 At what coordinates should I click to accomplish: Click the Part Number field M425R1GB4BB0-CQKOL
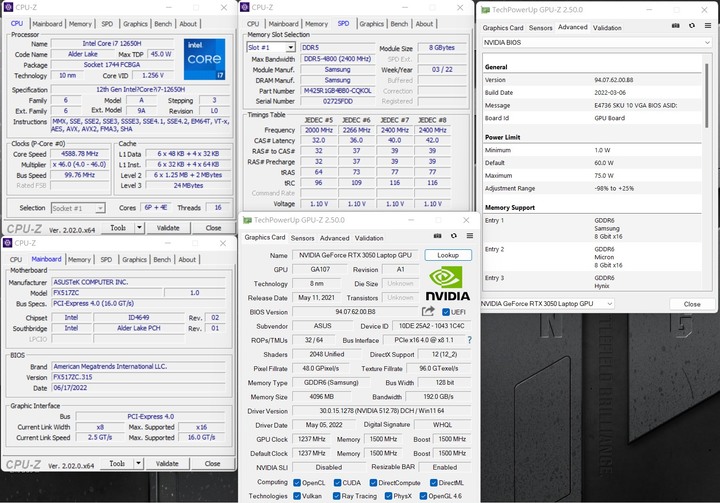point(338,90)
